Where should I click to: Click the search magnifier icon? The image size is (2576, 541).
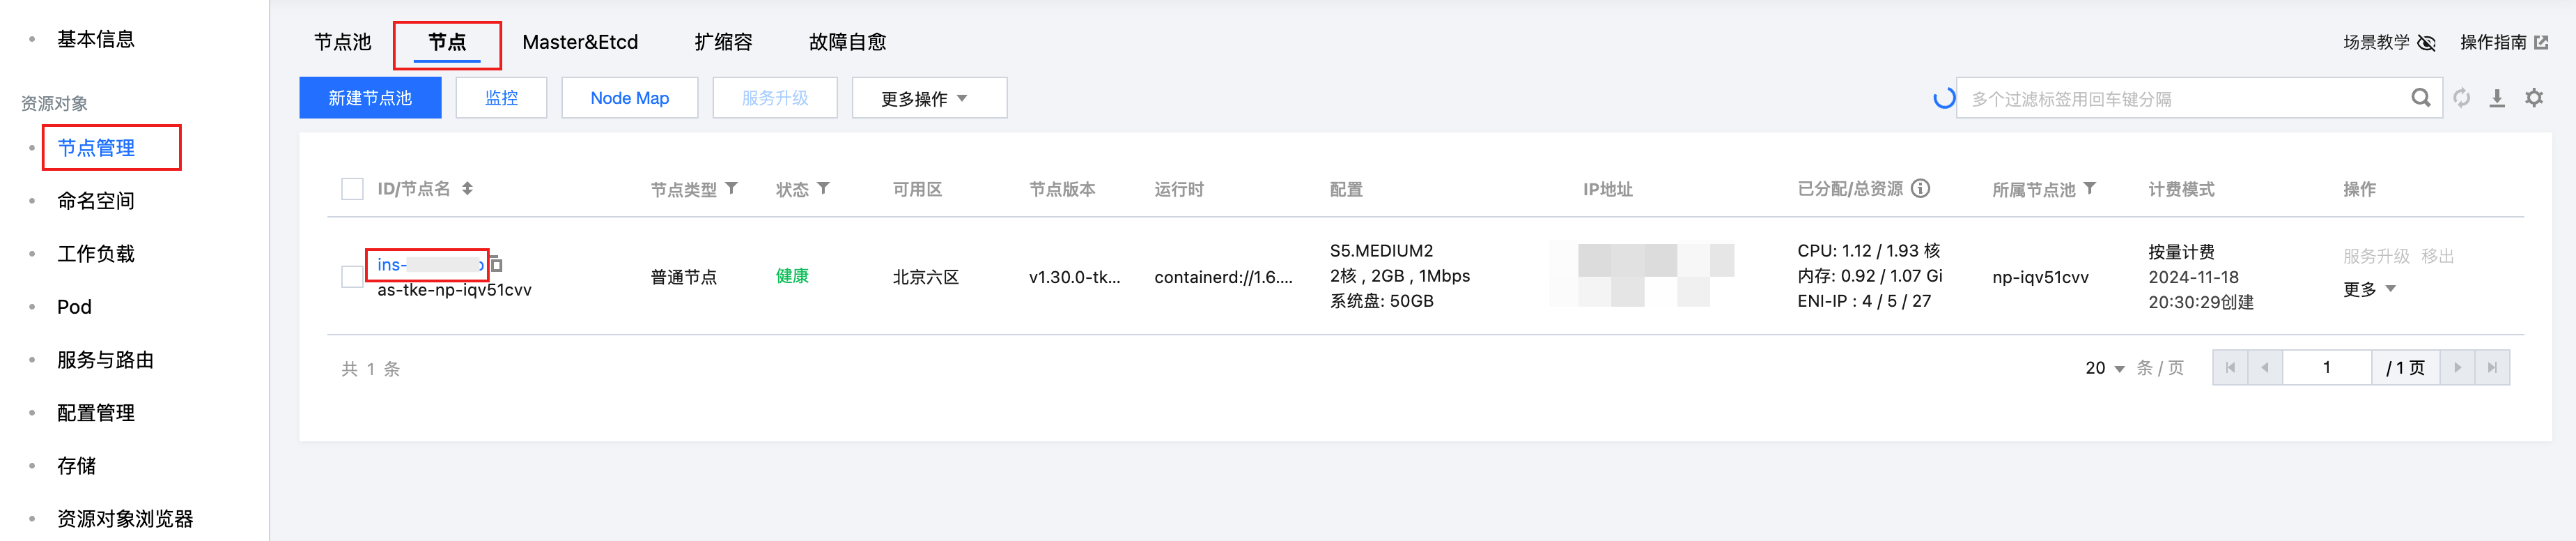[2420, 98]
